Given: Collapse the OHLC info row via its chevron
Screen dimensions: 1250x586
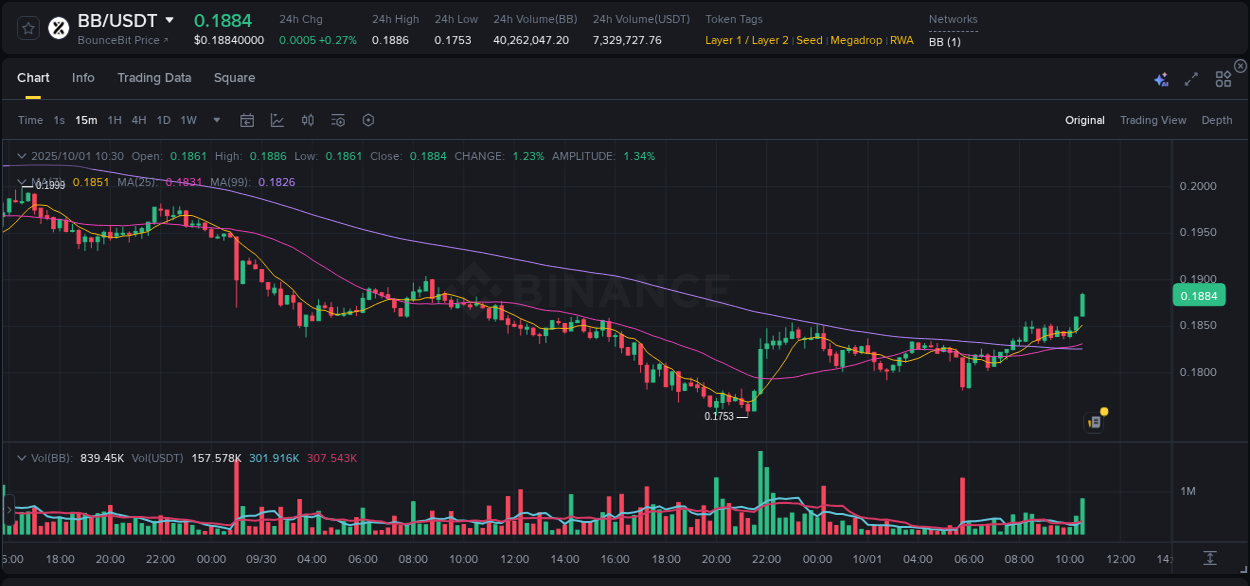Looking at the screenshot, I should [21, 156].
